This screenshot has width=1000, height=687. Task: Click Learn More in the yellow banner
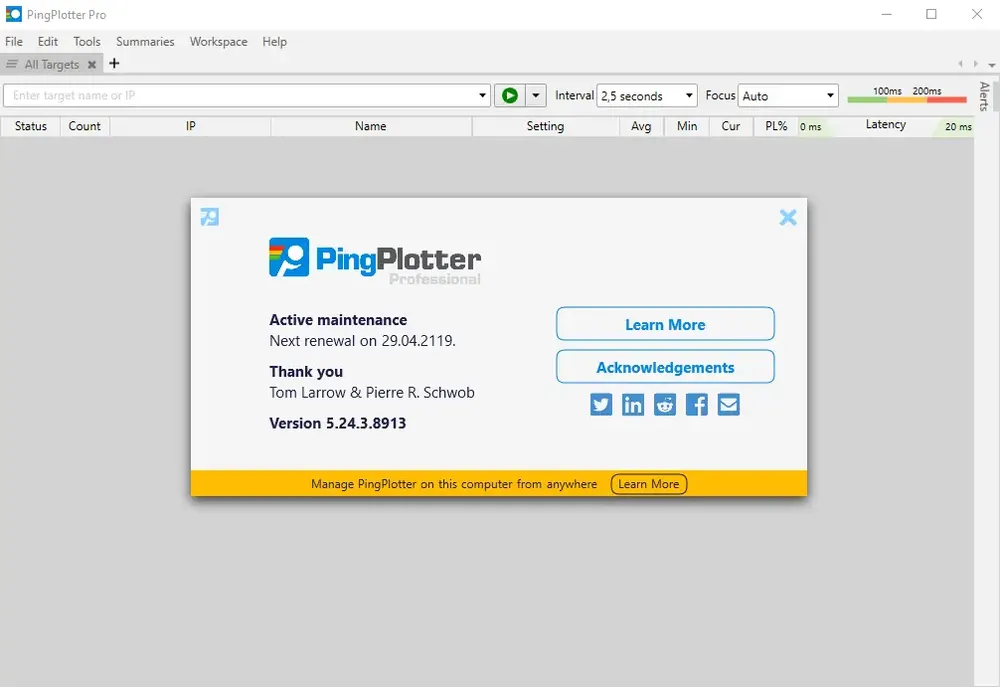click(649, 484)
